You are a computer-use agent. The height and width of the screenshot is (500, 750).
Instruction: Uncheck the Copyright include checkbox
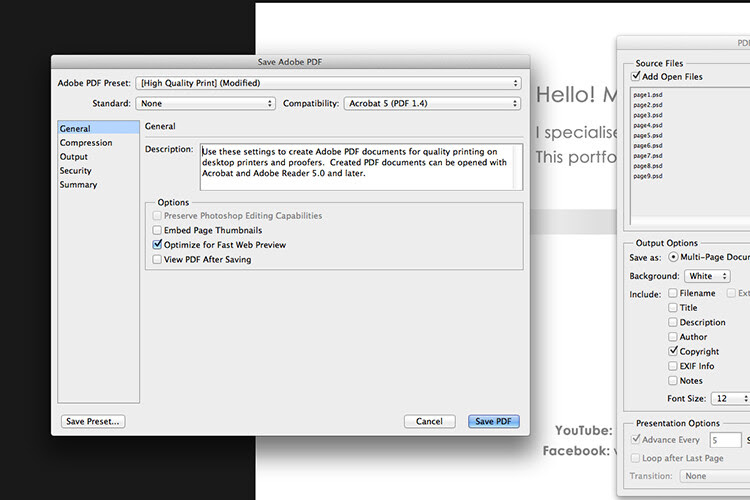(x=673, y=351)
